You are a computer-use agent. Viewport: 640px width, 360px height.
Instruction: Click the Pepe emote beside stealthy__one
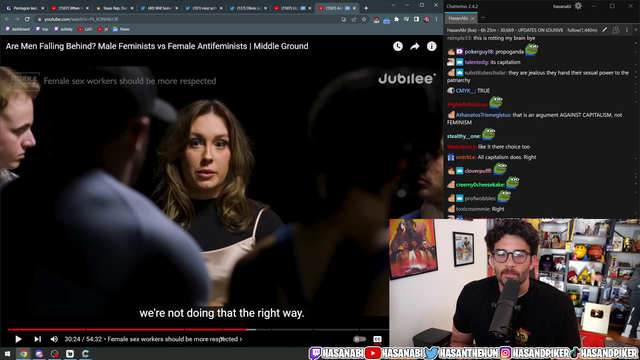click(x=489, y=134)
